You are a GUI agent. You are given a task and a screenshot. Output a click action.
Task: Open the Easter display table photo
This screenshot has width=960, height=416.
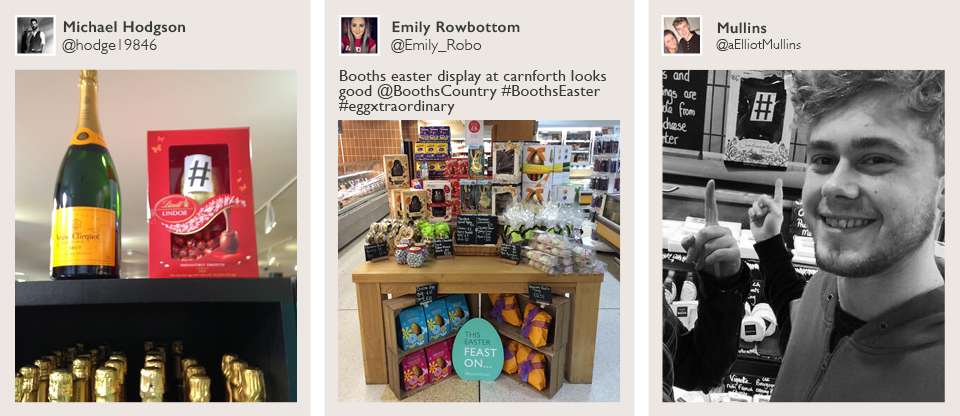click(x=479, y=261)
